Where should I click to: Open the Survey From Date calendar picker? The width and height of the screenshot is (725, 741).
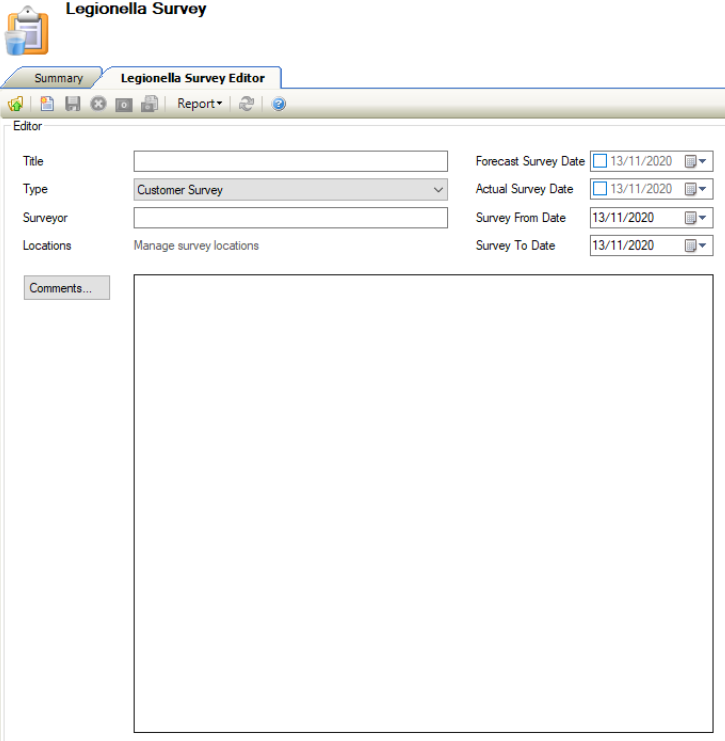696,218
